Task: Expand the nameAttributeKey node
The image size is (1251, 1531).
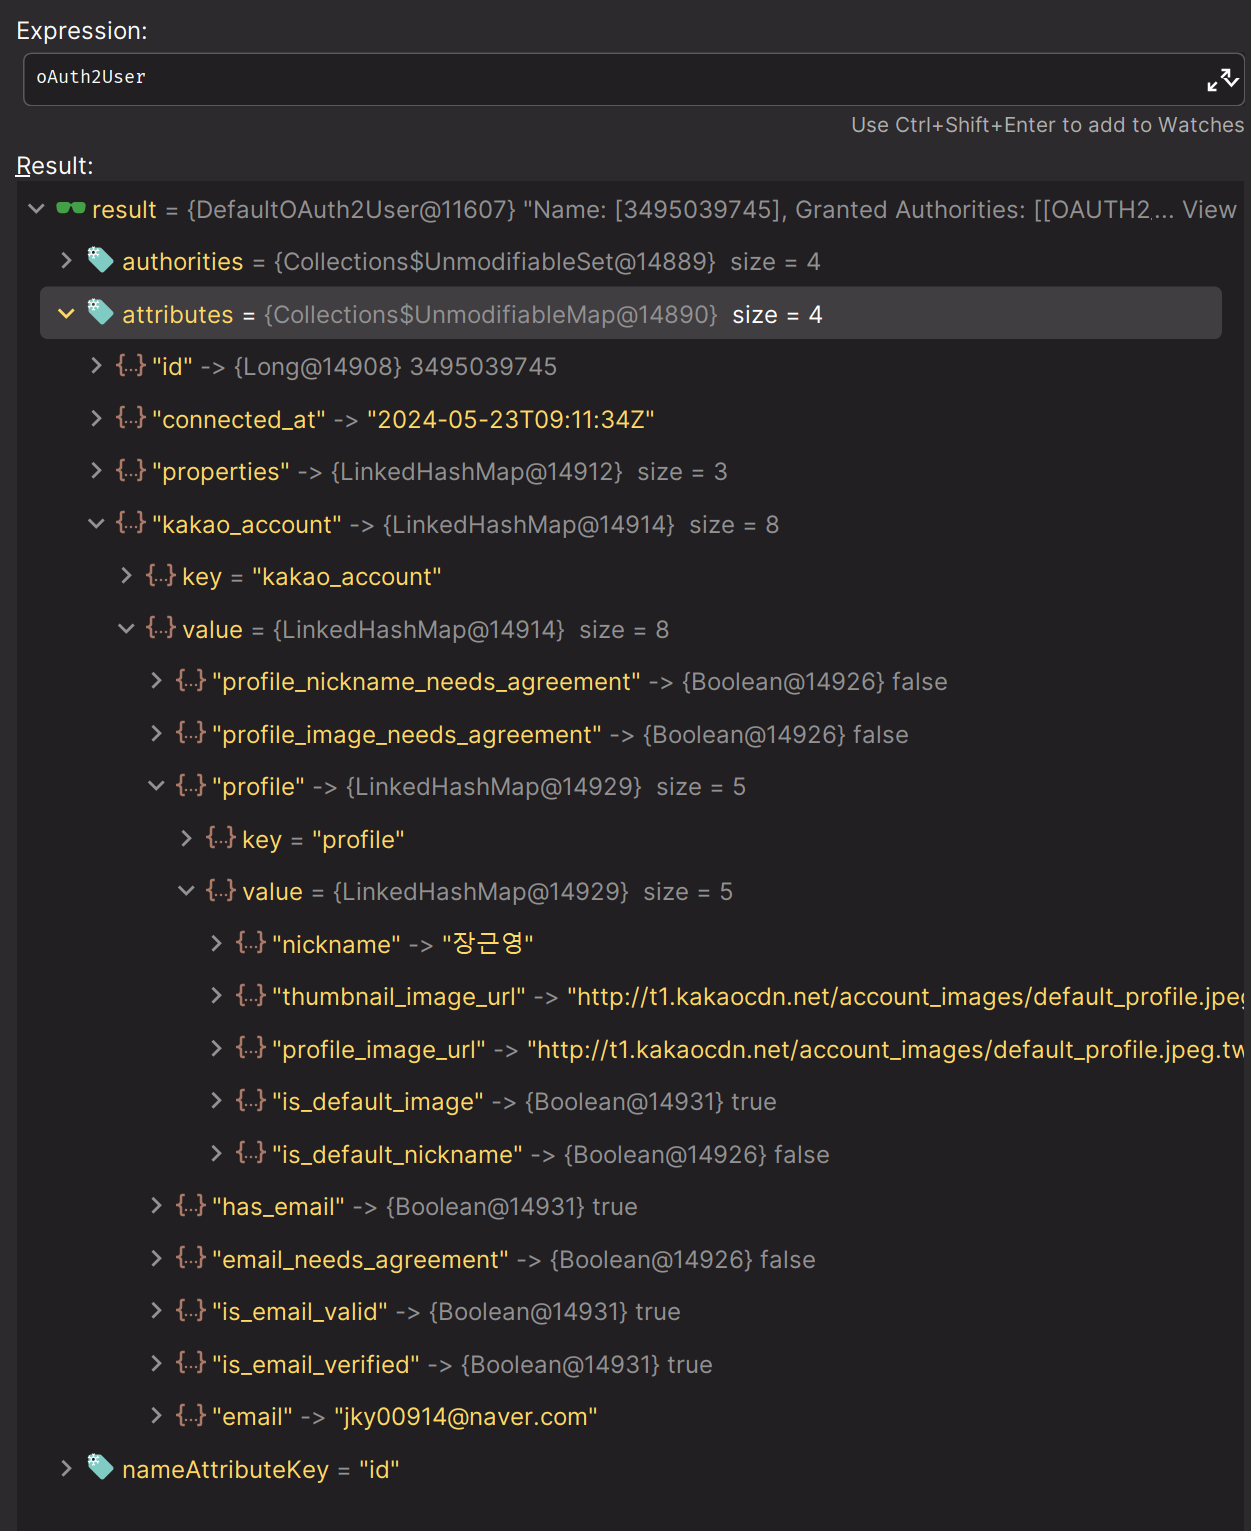Action: [66, 1469]
